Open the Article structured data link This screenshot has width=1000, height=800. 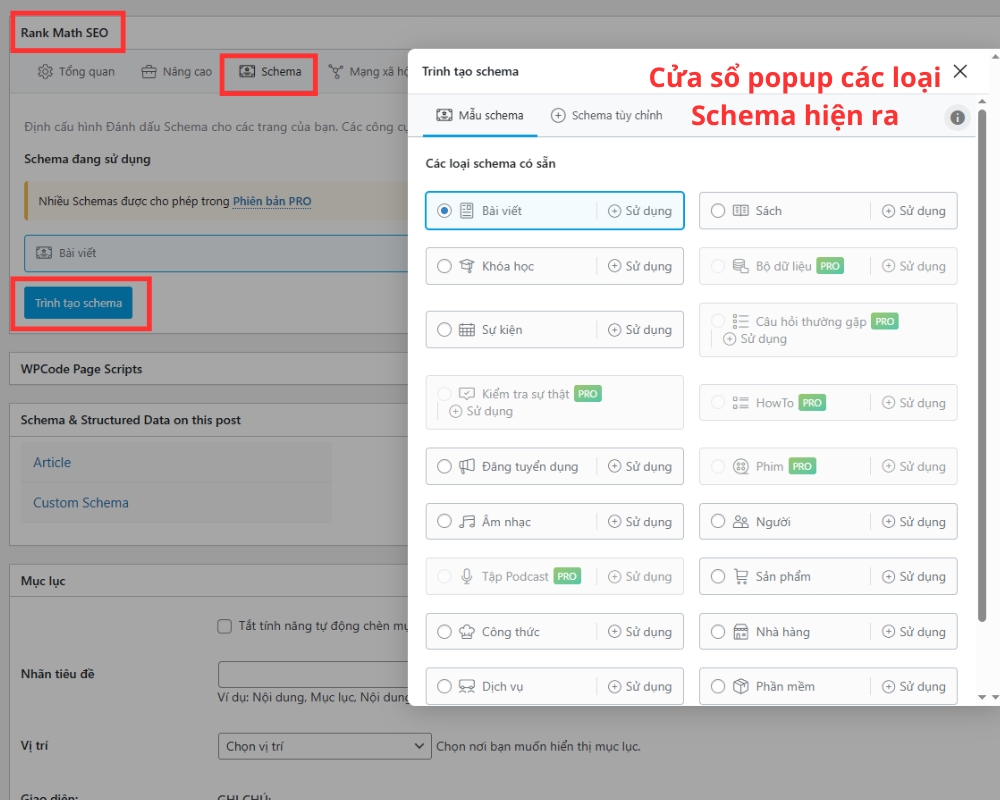pyautogui.click(x=52, y=463)
